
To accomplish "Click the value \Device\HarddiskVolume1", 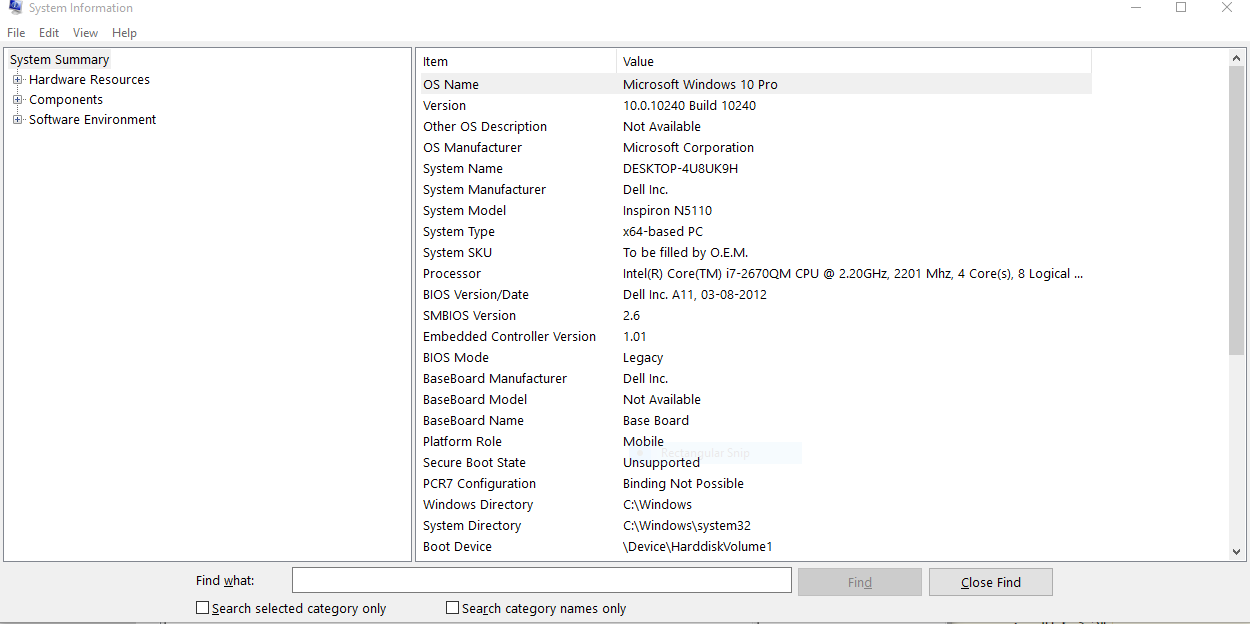I will click(x=698, y=547).
